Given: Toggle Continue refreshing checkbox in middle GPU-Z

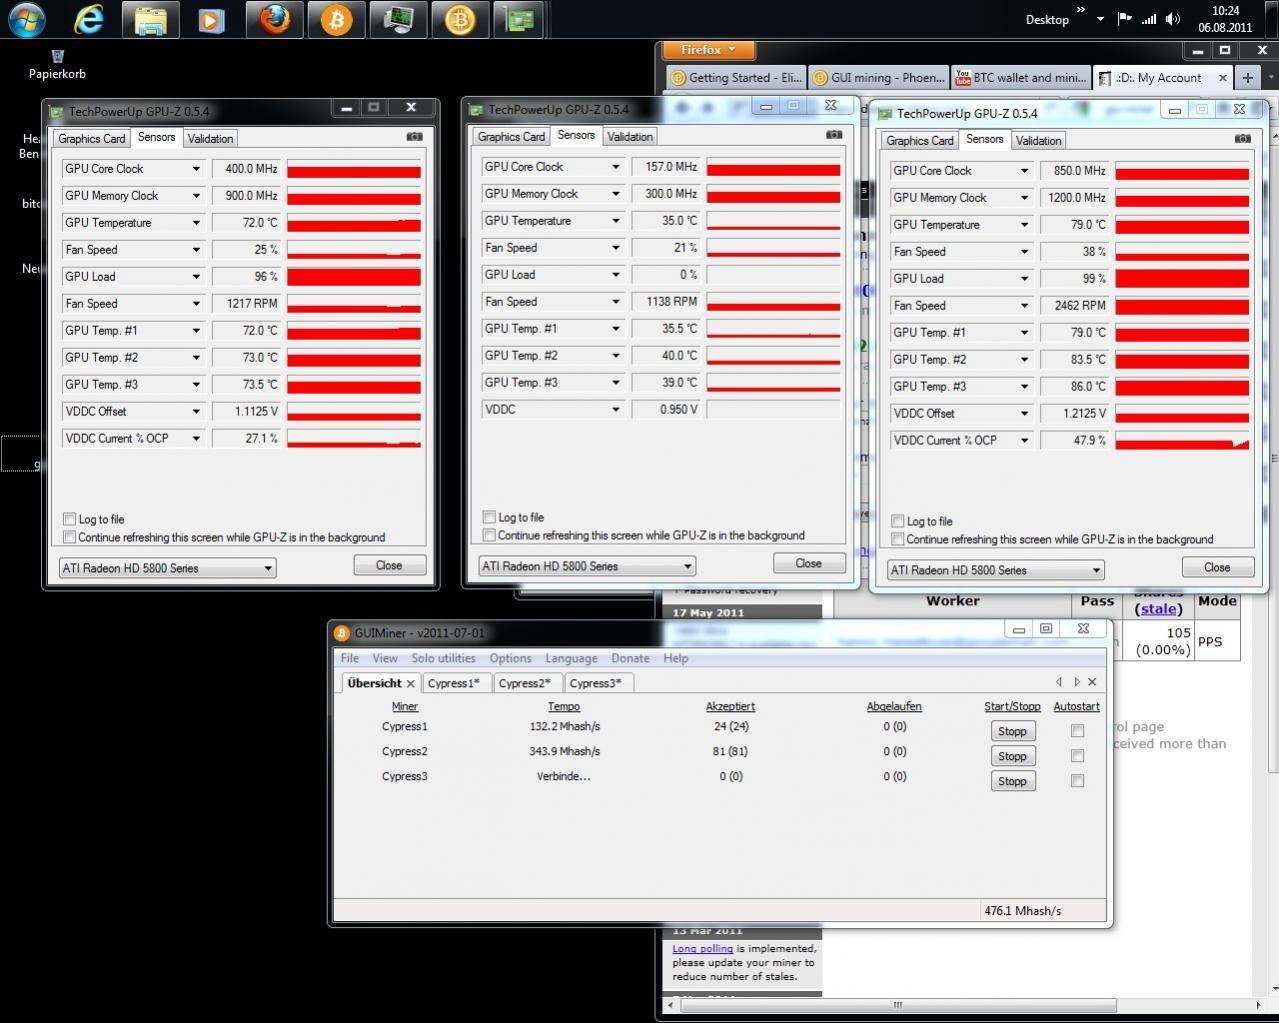Looking at the screenshot, I should tap(489, 535).
